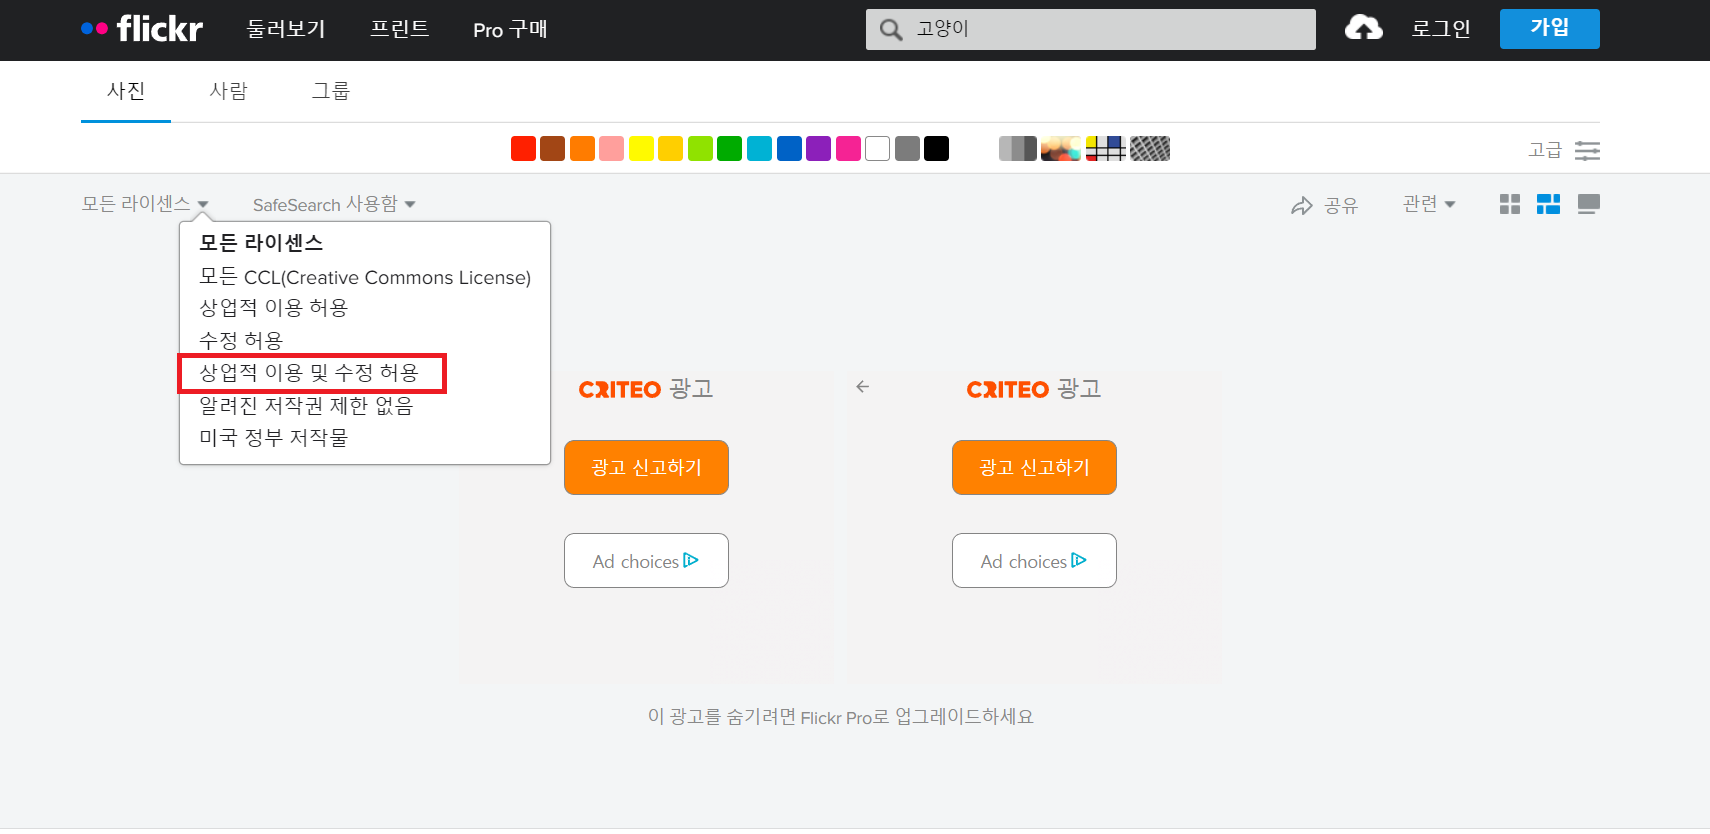Click the 공유 share button
The width and height of the screenshot is (1710, 834).
[1324, 205]
